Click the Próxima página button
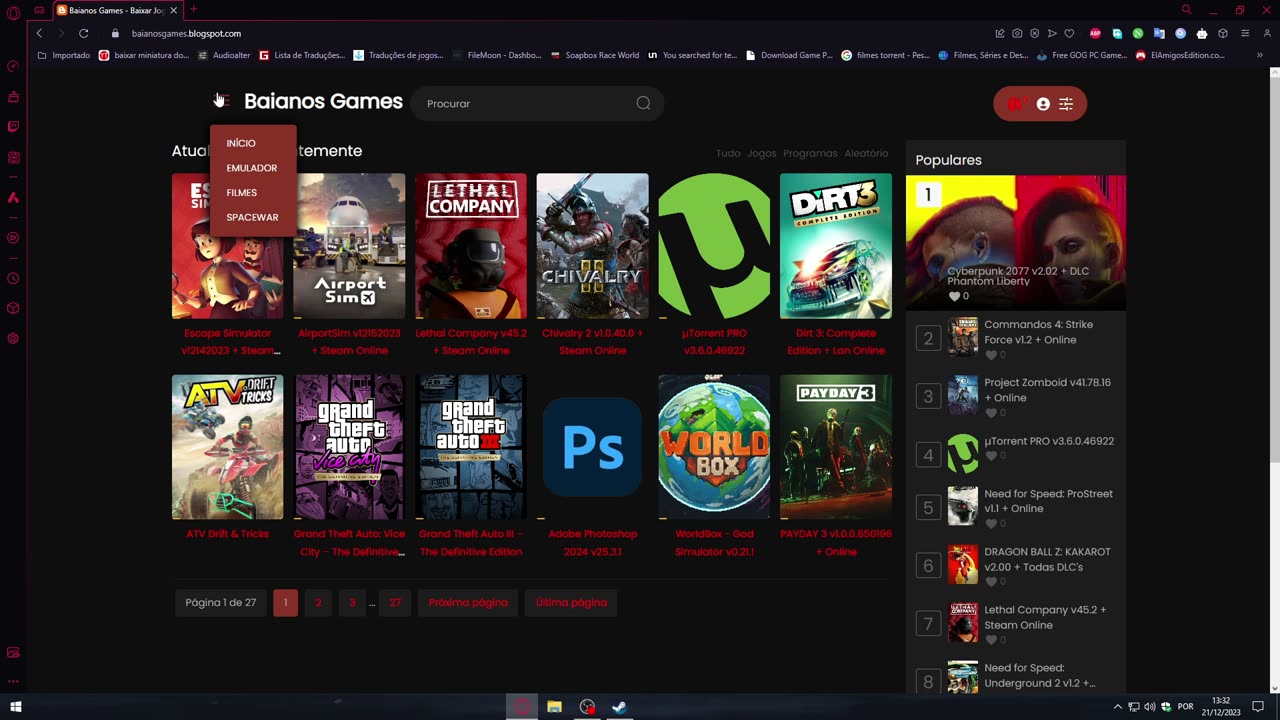Screen dimensions: 1280x720 (x=468, y=602)
